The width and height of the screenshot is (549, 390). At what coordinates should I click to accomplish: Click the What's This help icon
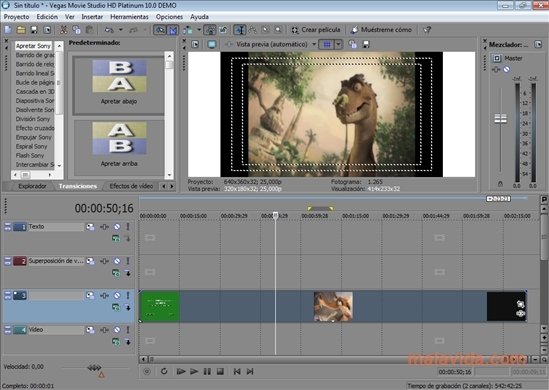tap(427, 30)
